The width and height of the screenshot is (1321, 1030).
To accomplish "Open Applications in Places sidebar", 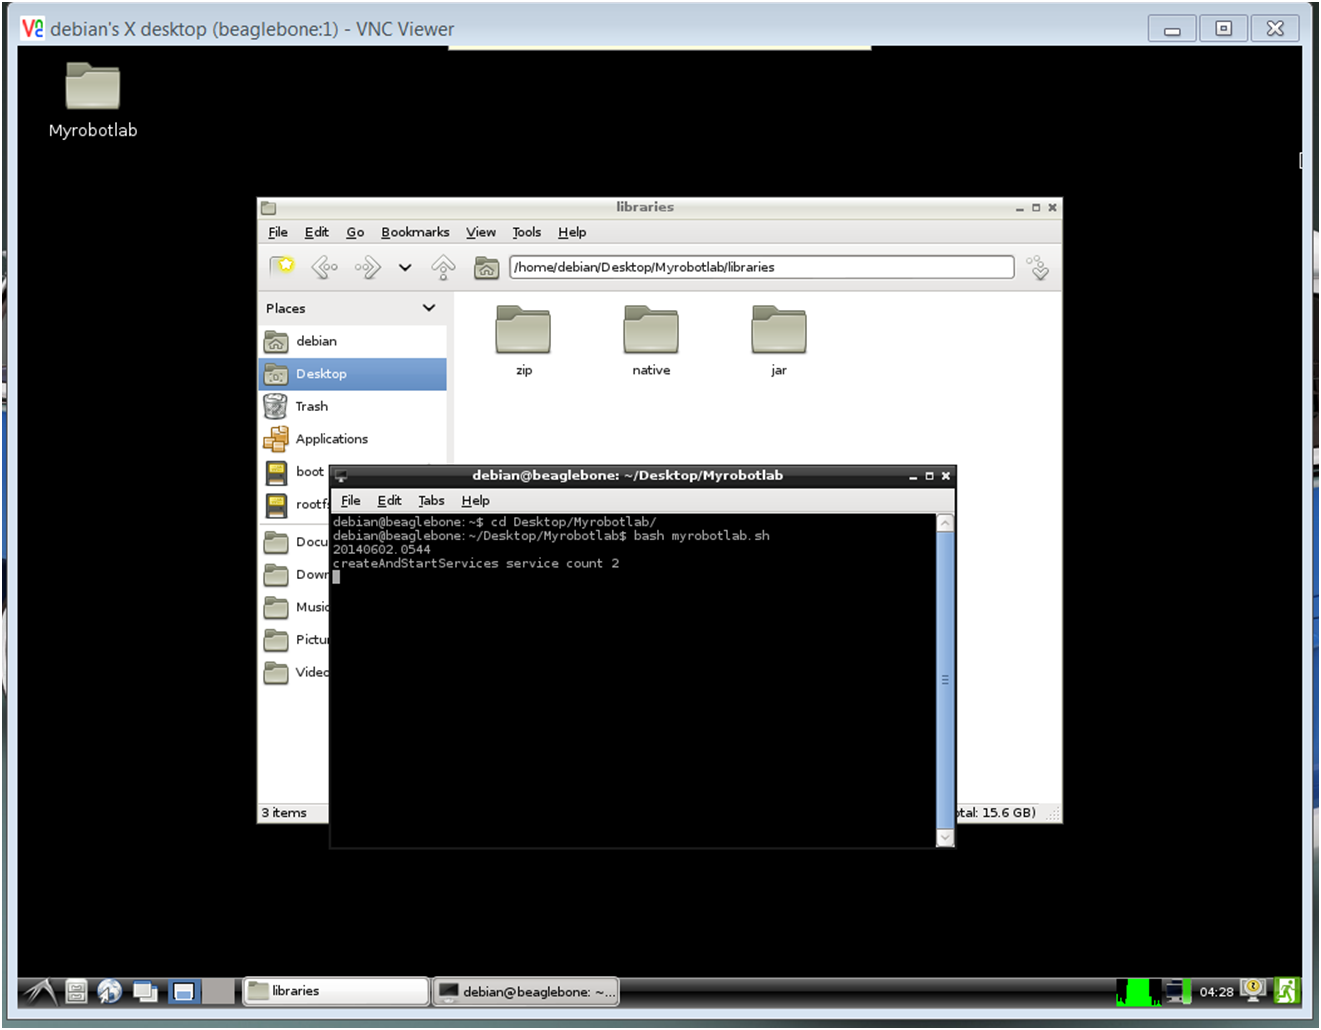I will [x=352, y=439].
